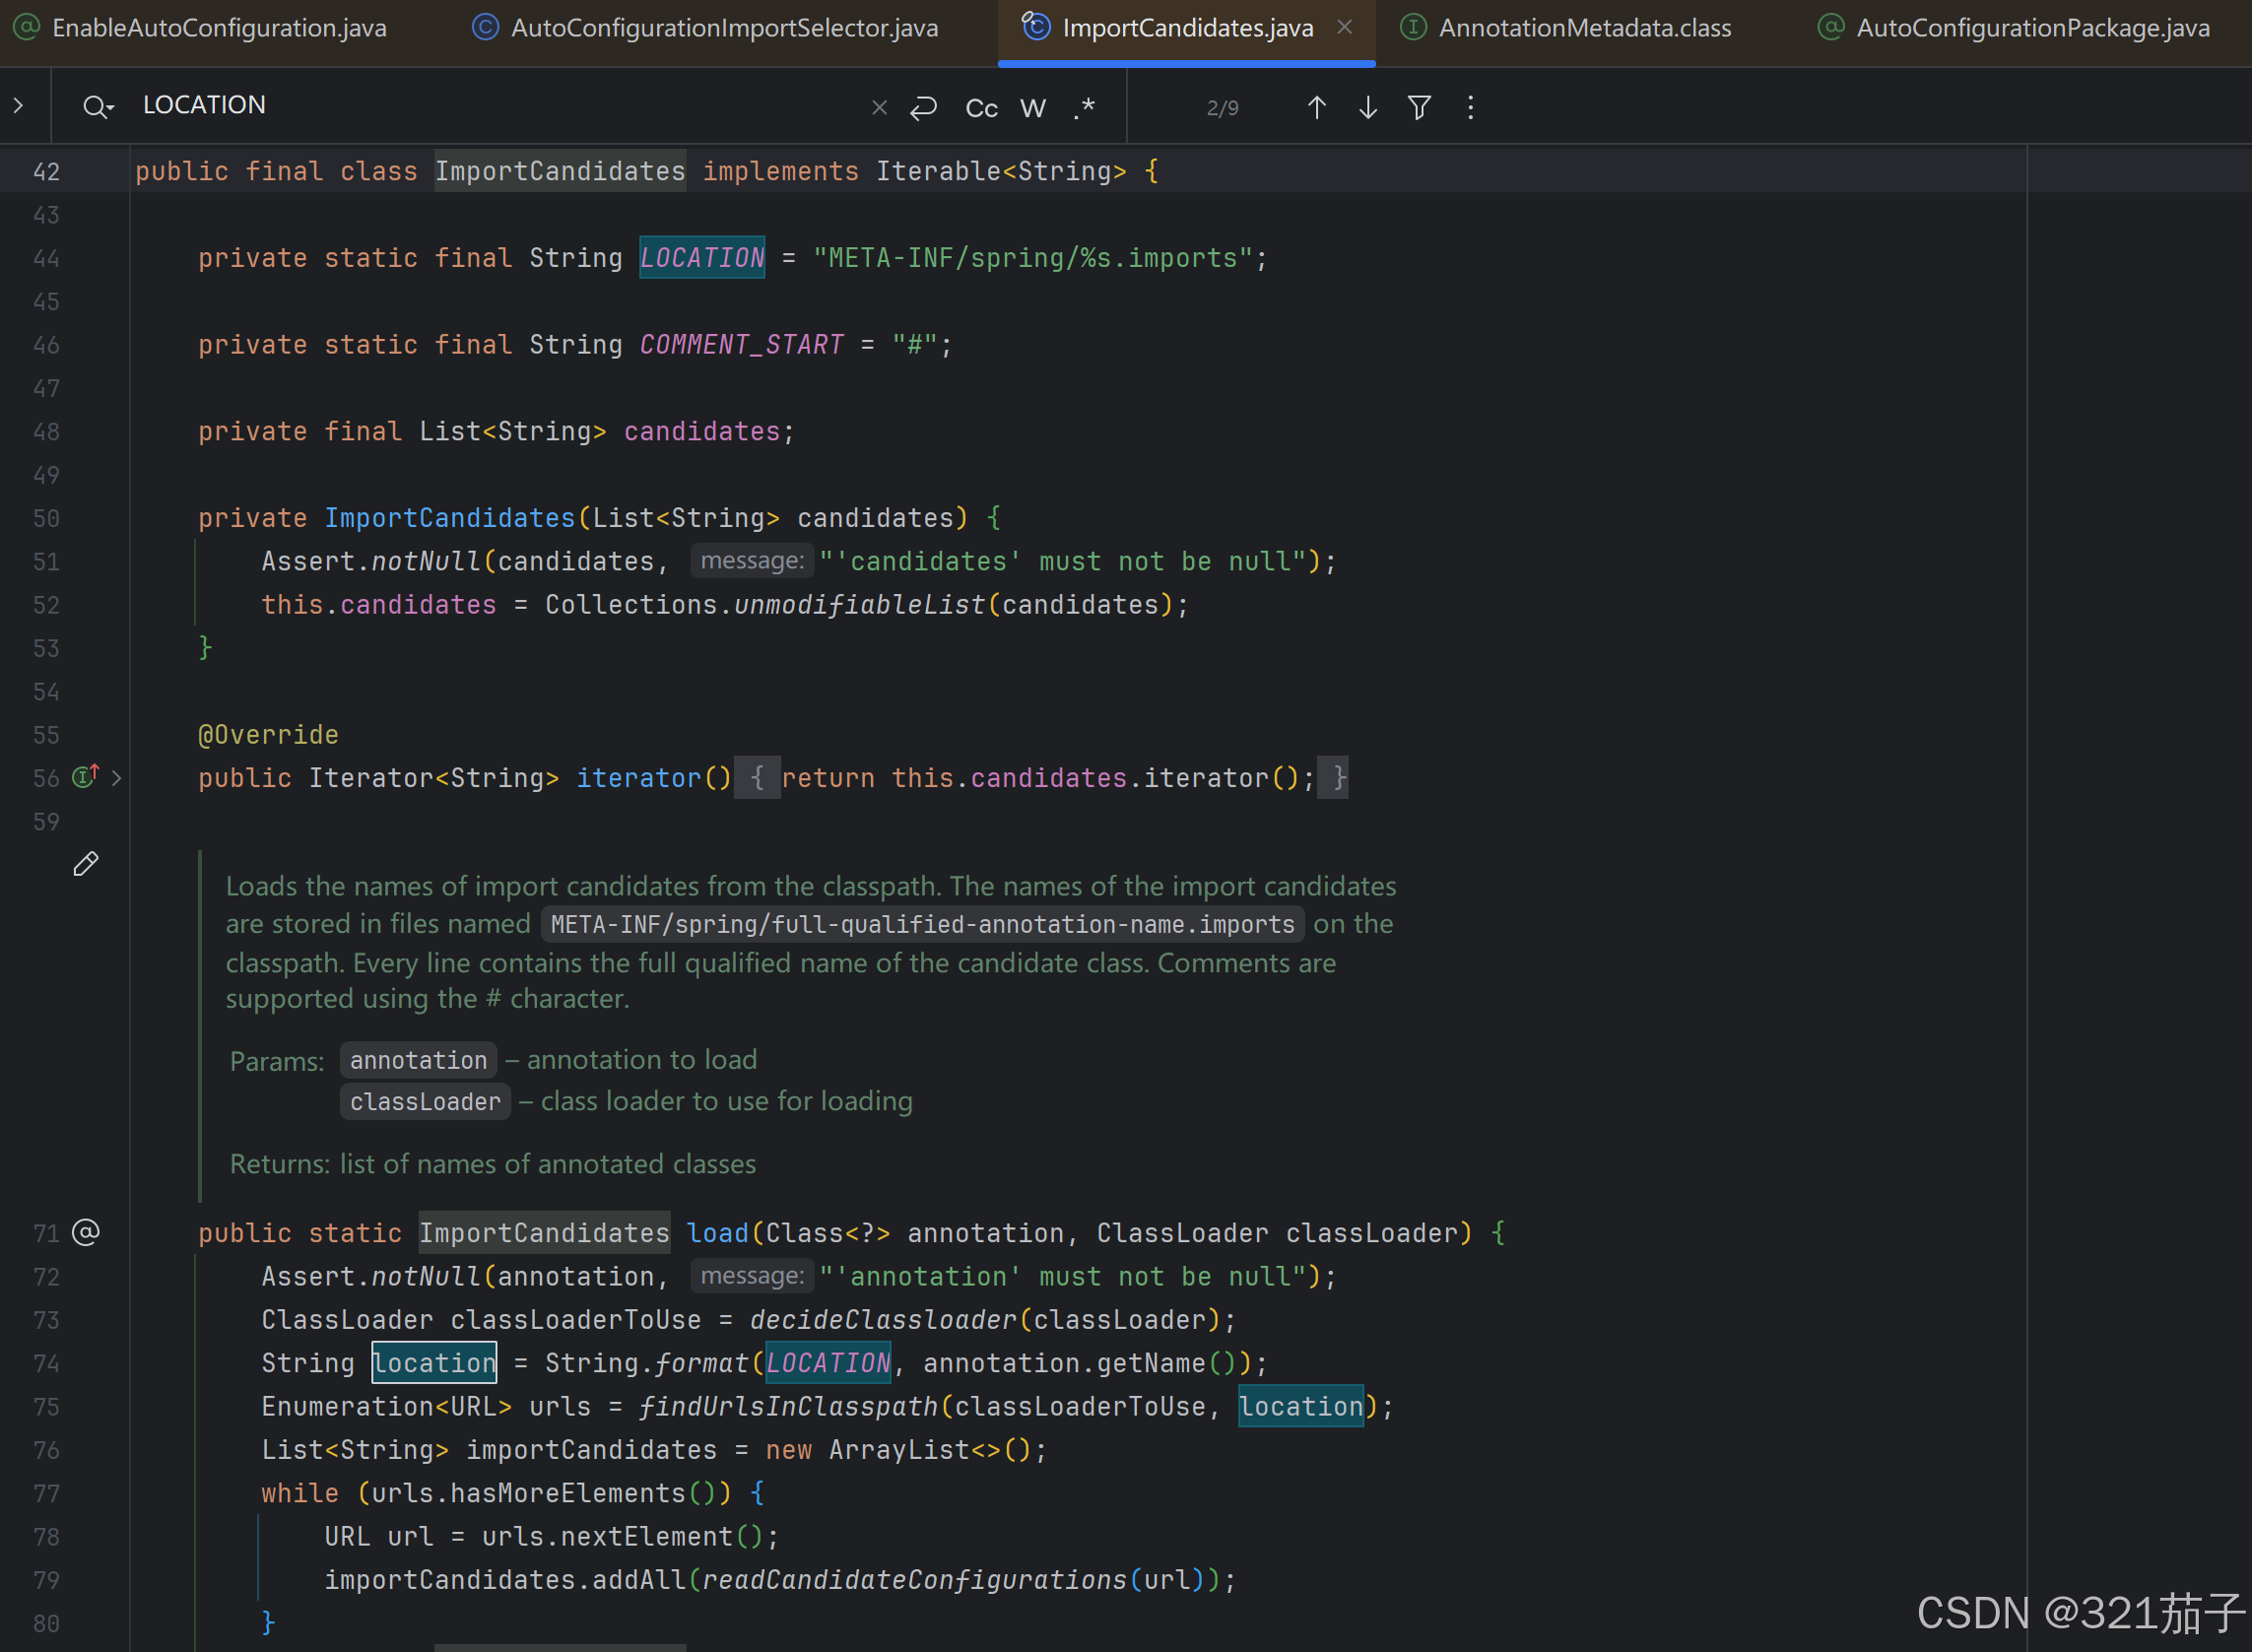Go to next search occurrence arrow
This screenshot has width=2252, height=1652.
point(1367,107)
